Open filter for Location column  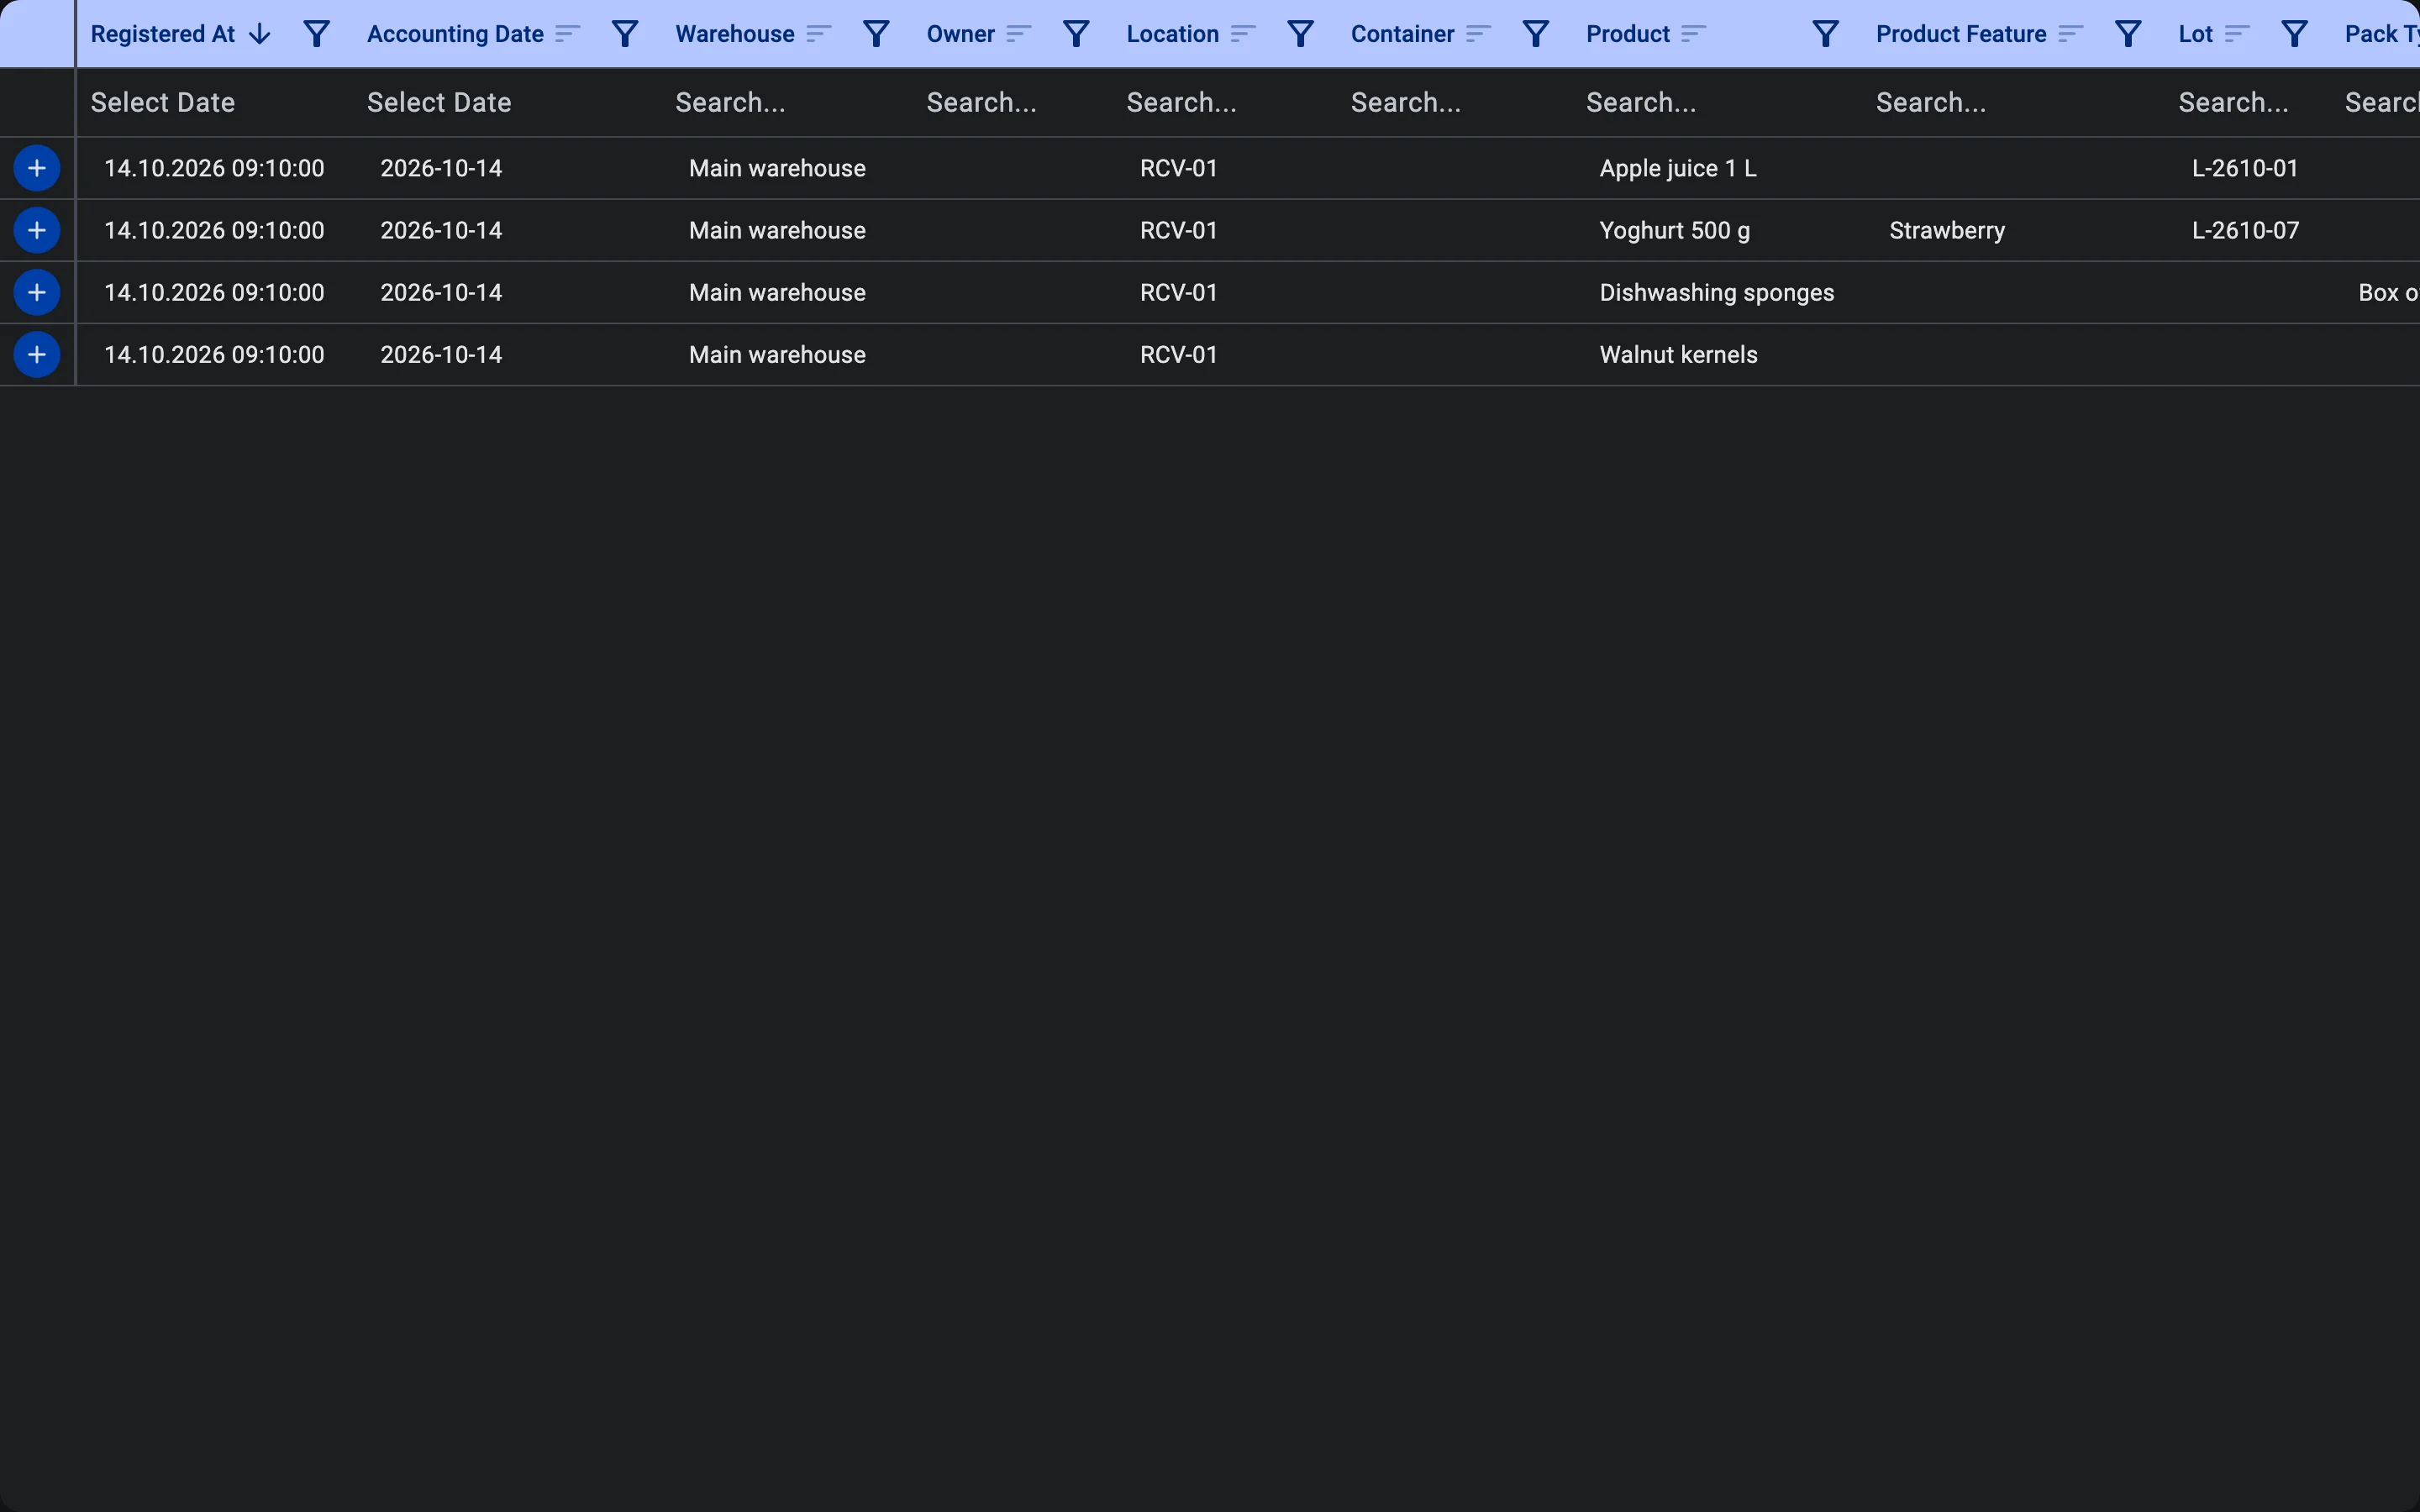click(1300, 34)
